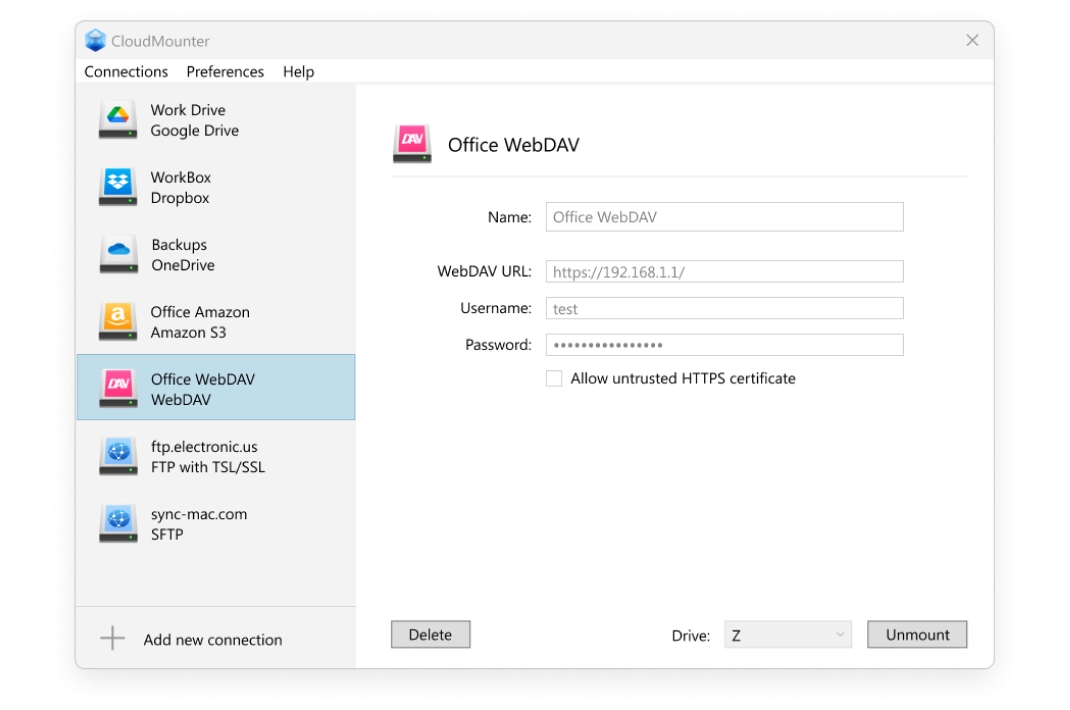Image resolution: width=1070 pixels, height=710 pixels.
Task: Select the 'Backups' connection text
Action: (179, 244)
